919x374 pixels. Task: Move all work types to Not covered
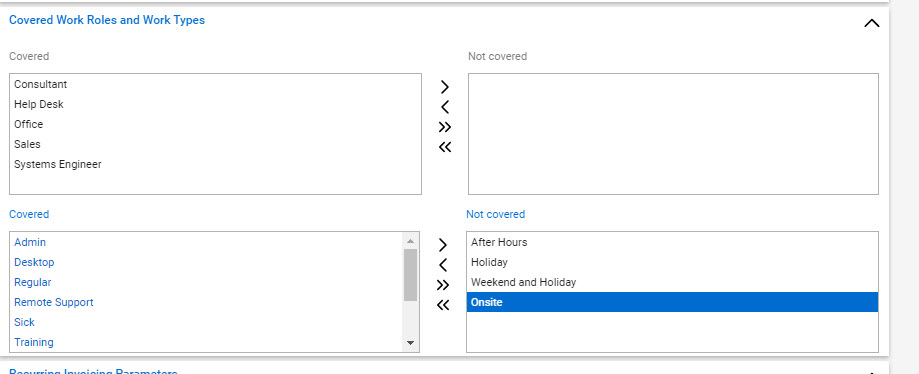coord(443,285)
